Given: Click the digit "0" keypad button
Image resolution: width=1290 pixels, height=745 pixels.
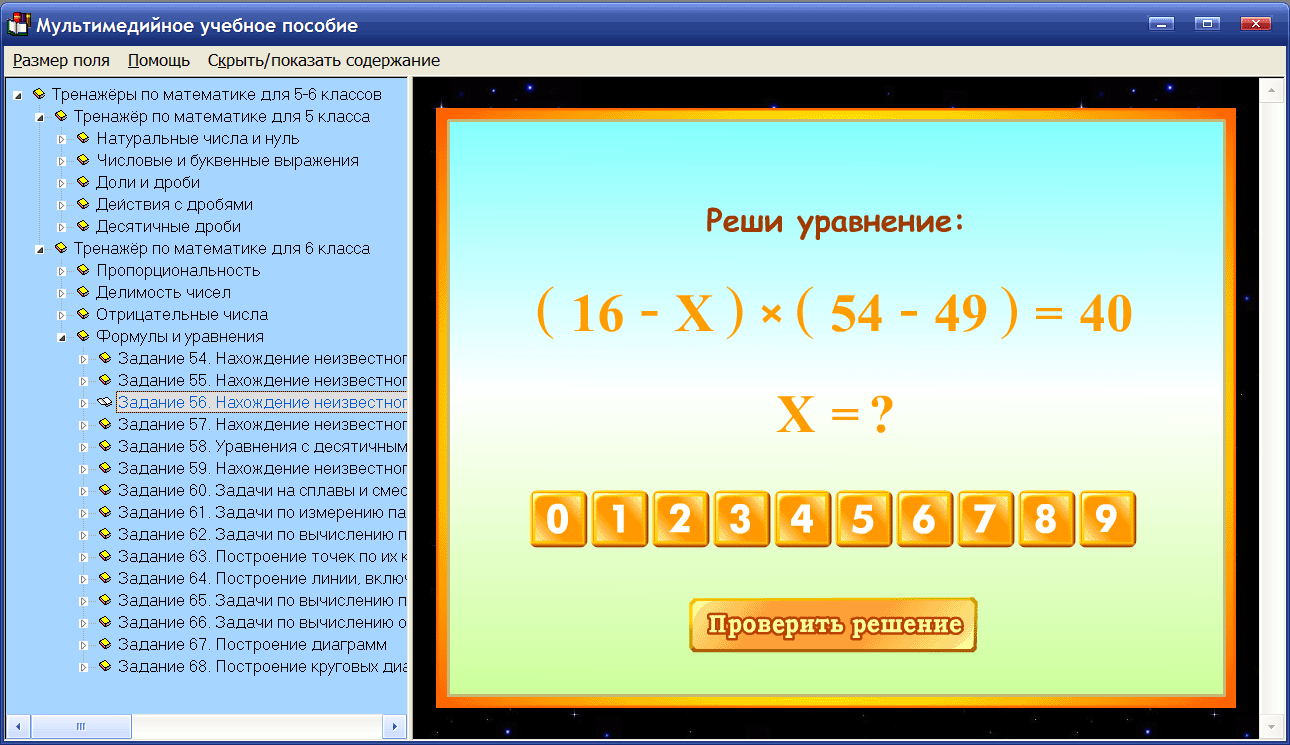Looking at the screenshot, I should pos(558,518).
